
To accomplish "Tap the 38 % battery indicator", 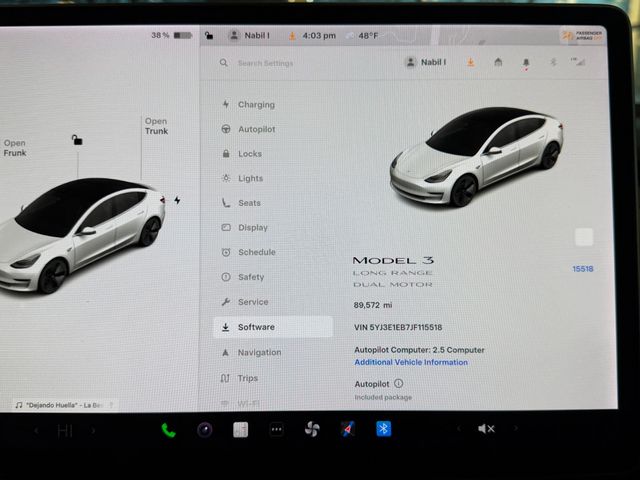I will tap(171, 36).
